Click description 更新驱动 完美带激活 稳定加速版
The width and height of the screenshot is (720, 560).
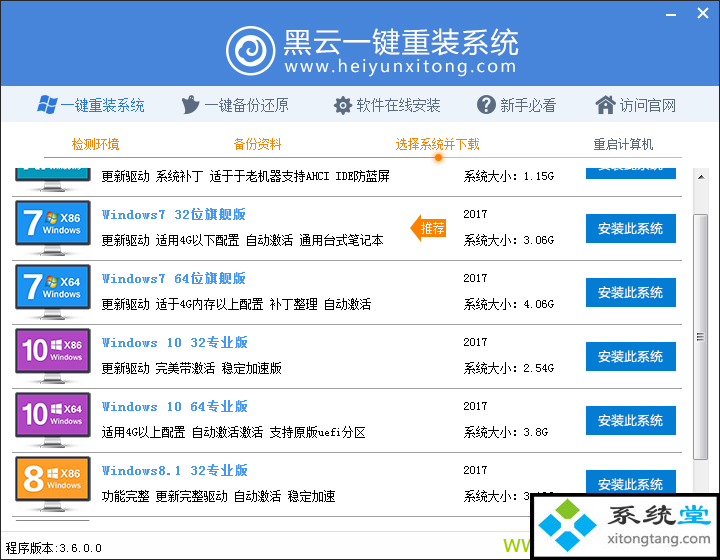pos(191,369)
